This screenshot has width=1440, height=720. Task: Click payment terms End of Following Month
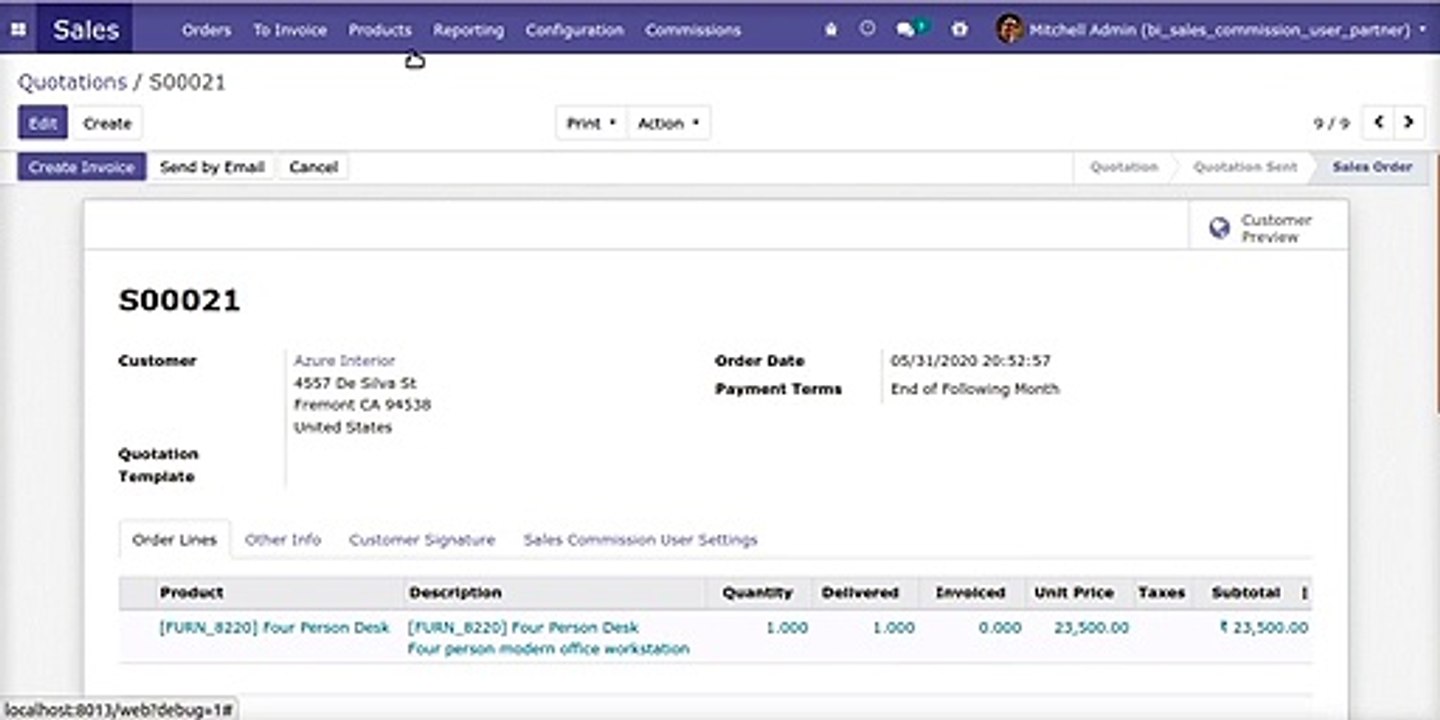[975, 388]
